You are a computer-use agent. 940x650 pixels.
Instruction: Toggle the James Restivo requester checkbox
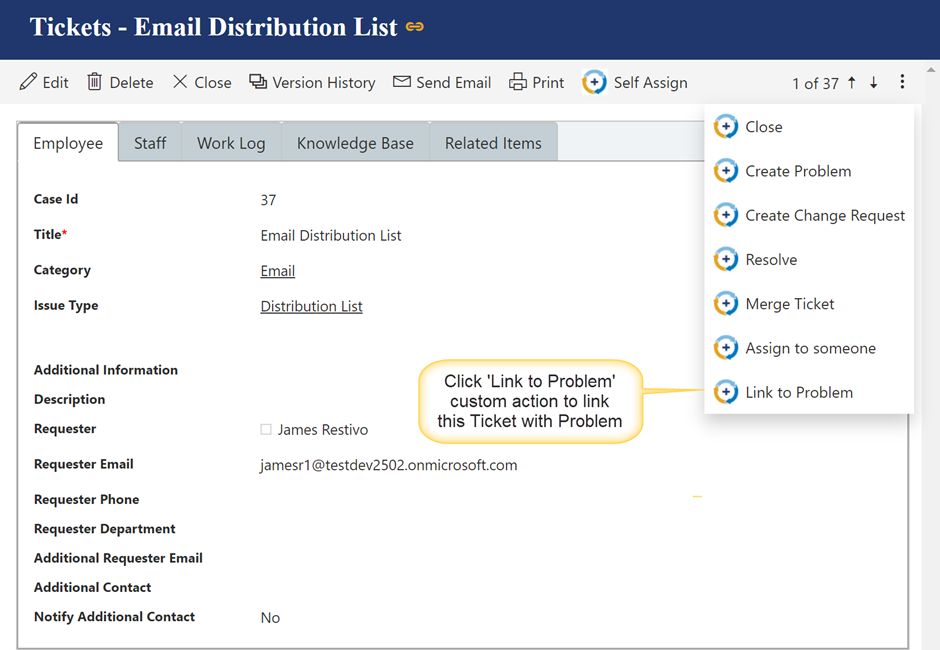[x=266, y=429]
